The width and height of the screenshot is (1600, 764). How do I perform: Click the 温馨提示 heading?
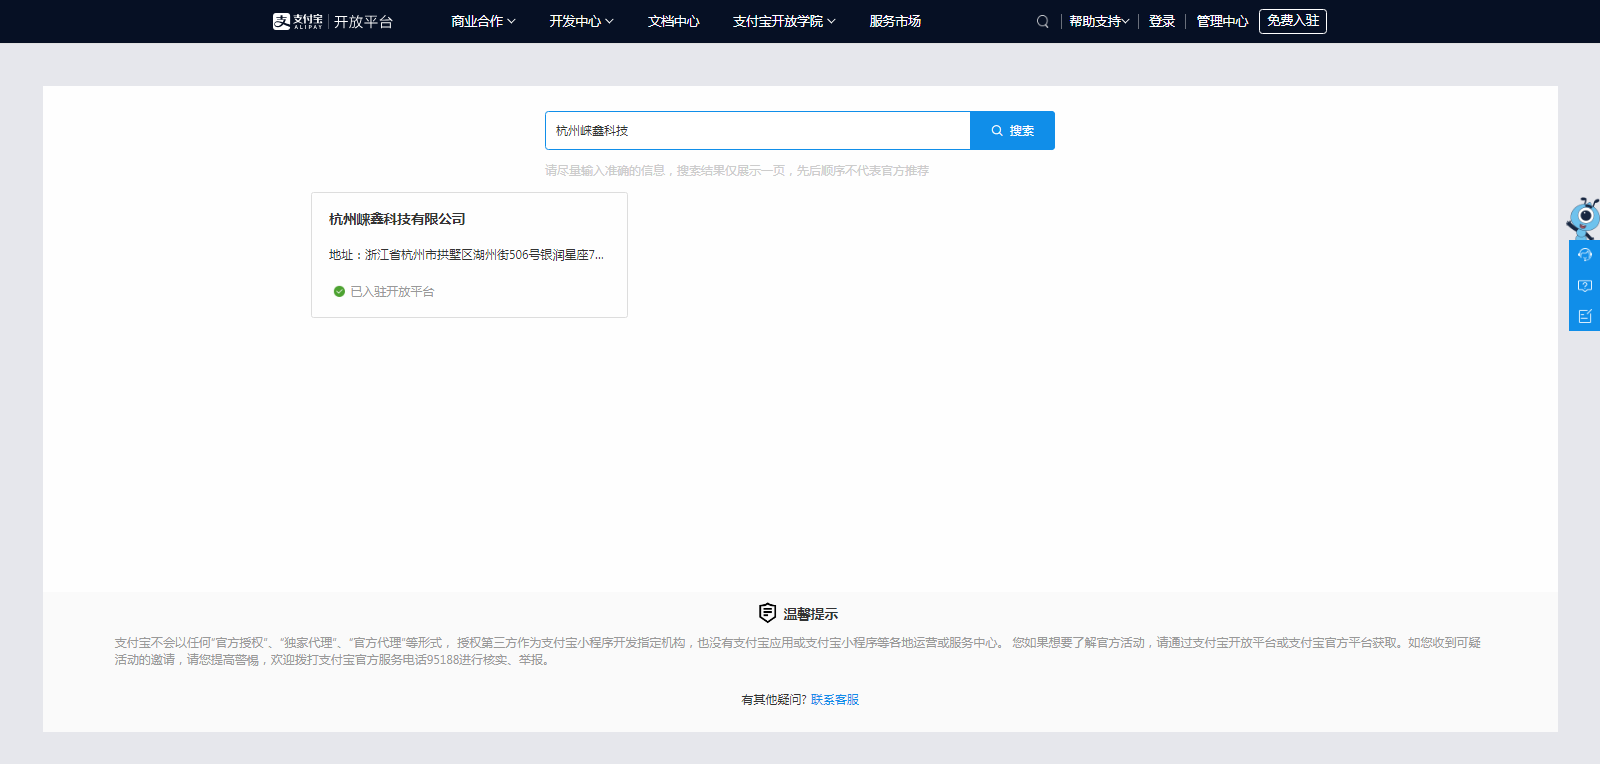tap(810, 614)
